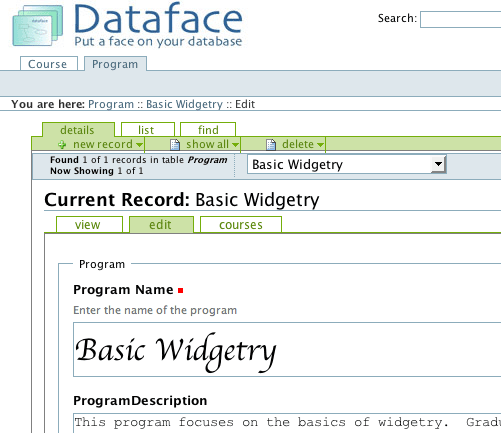Click the delete document icon

pyautogui.click(x=271, y=144)
